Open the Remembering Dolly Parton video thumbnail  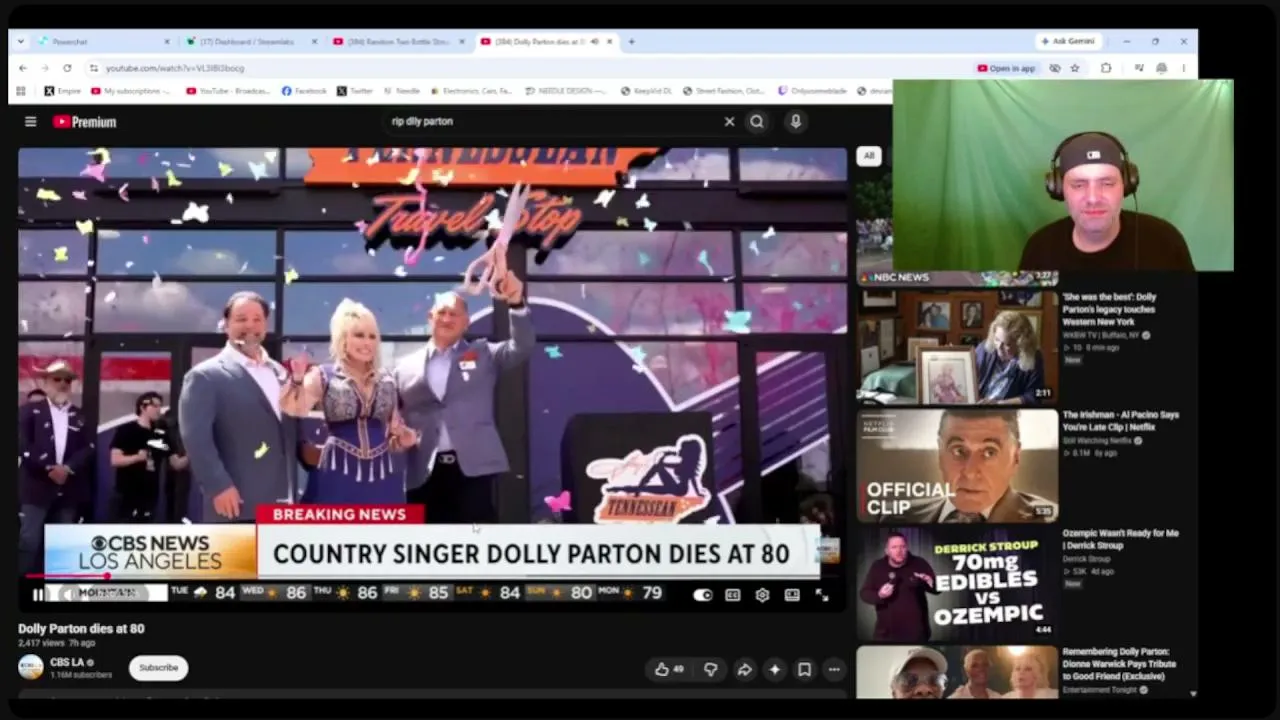[957, 672]
